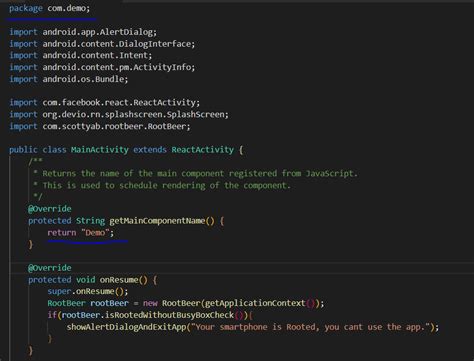Click the comment 'This is used to schedule rendering'
The image size is (474, 361).
coord(162,185)
